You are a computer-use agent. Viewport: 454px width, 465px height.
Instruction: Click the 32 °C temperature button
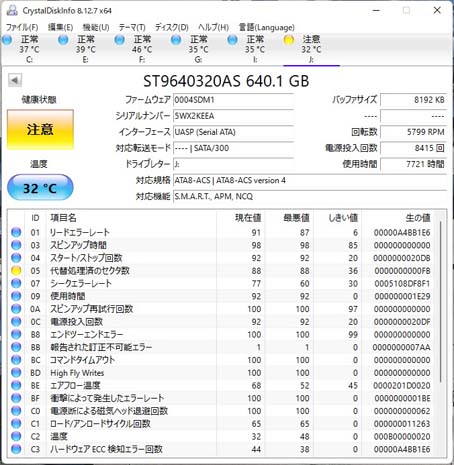(40, 188)
